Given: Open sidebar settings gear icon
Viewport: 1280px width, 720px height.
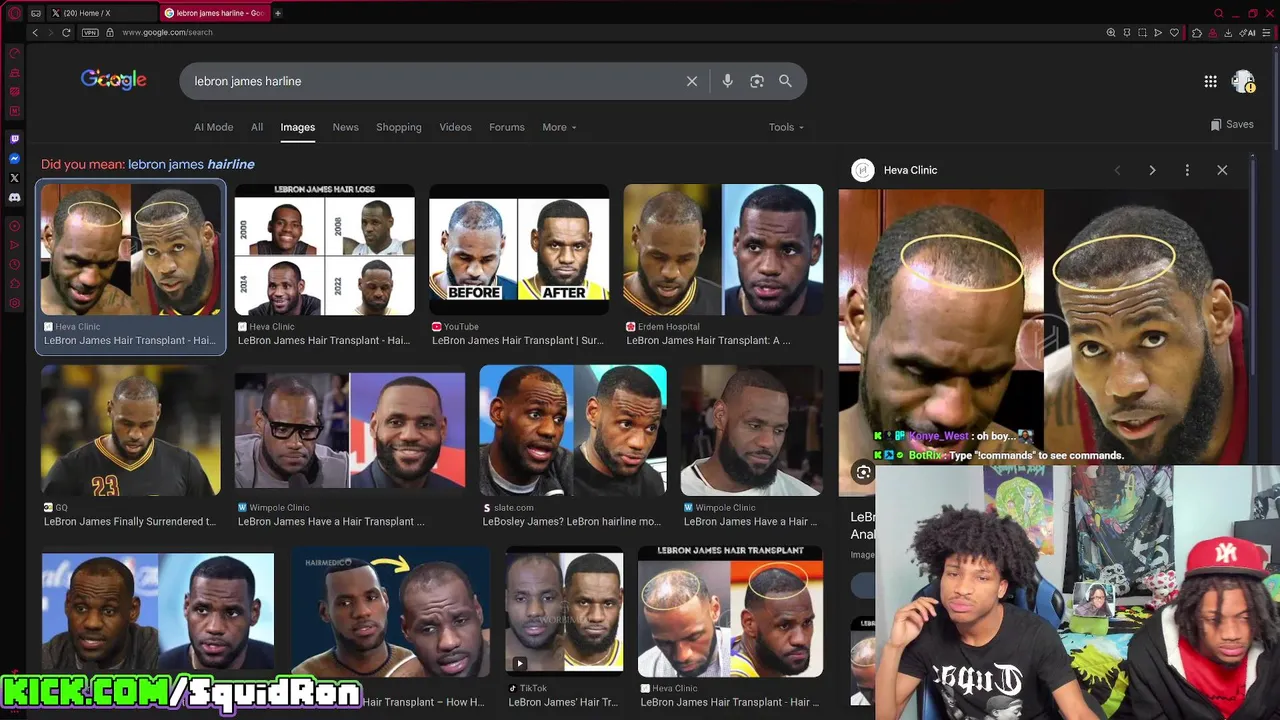Looking at the screenshot, I should [14, 303].
